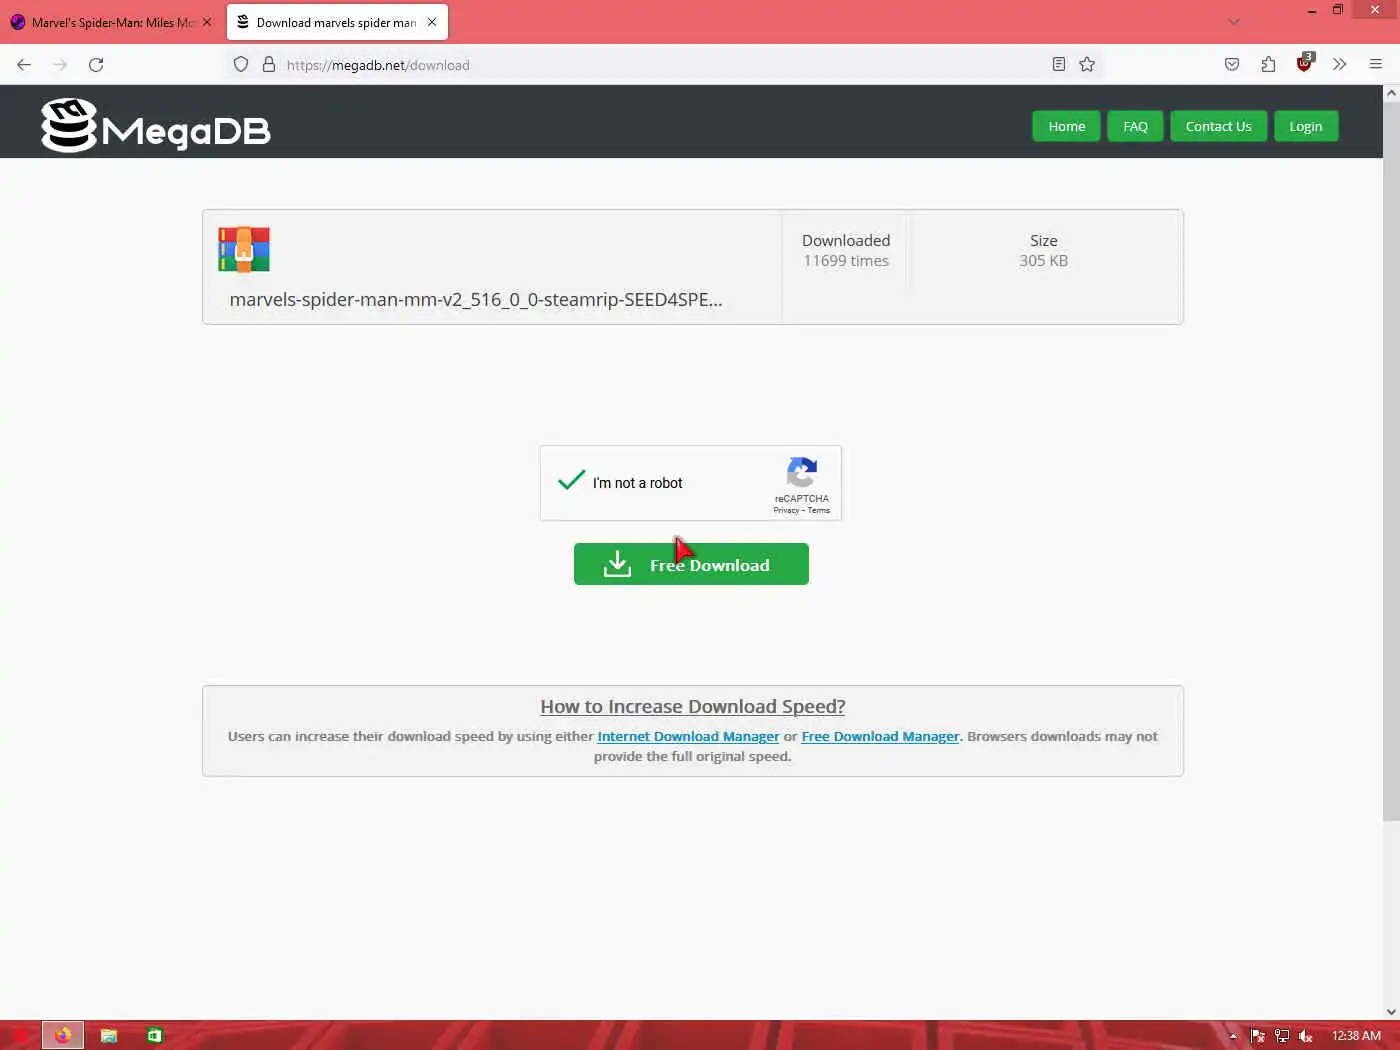Screen dimensions: 1400x1050
Task: Click the WinRAR archive file icon
Action: tap(244, 250)
